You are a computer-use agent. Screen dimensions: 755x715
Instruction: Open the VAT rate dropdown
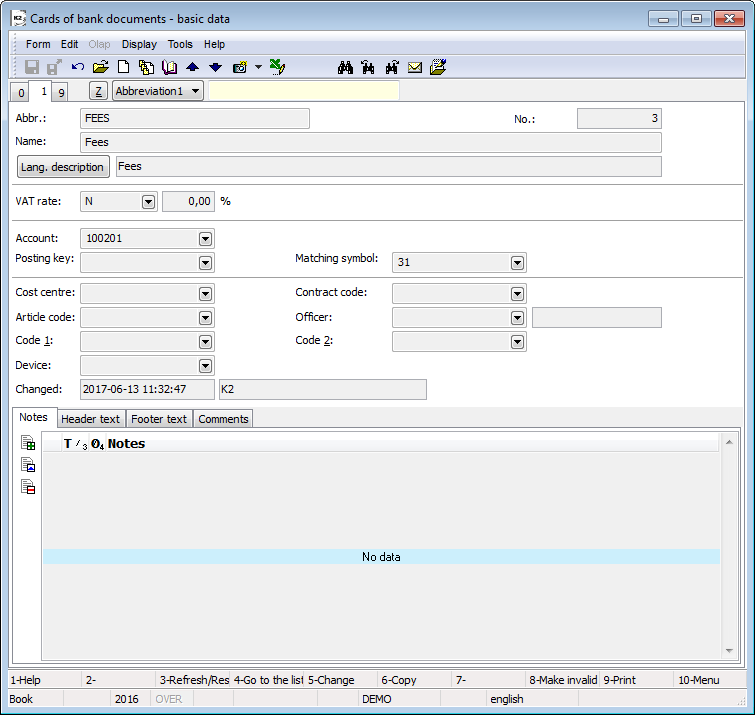[148, 201]
